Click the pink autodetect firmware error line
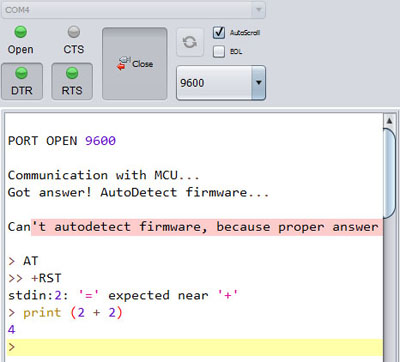This screenshot has width=400, height=362. click(x=195, y=227)
